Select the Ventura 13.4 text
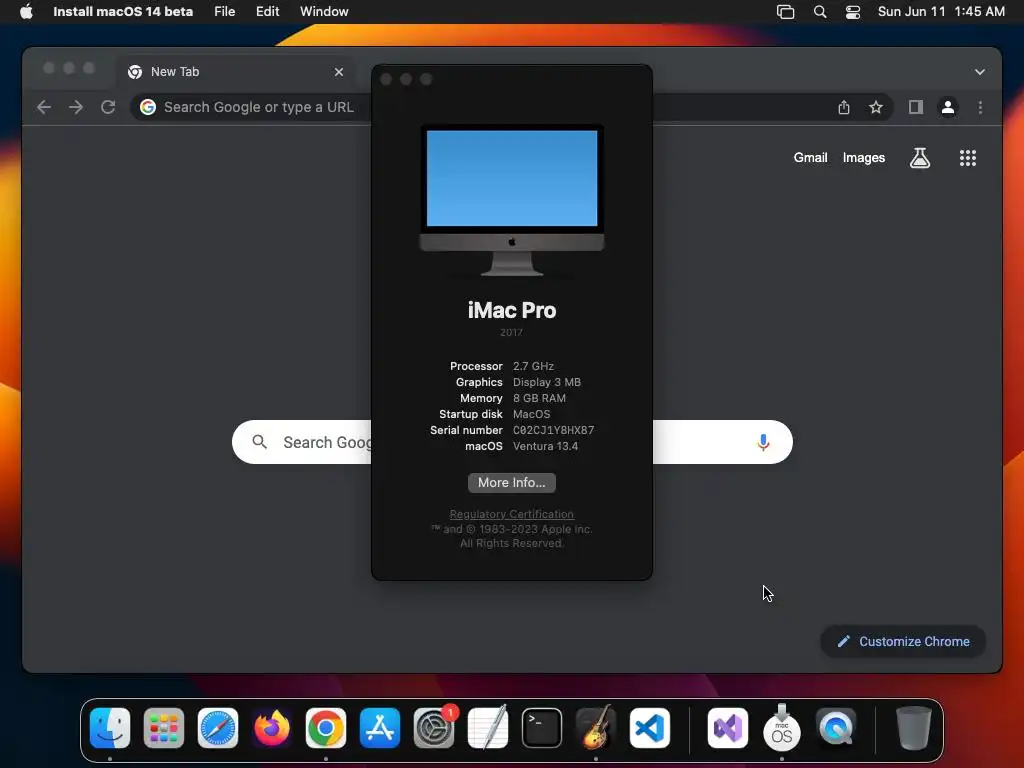 (545, 446)
